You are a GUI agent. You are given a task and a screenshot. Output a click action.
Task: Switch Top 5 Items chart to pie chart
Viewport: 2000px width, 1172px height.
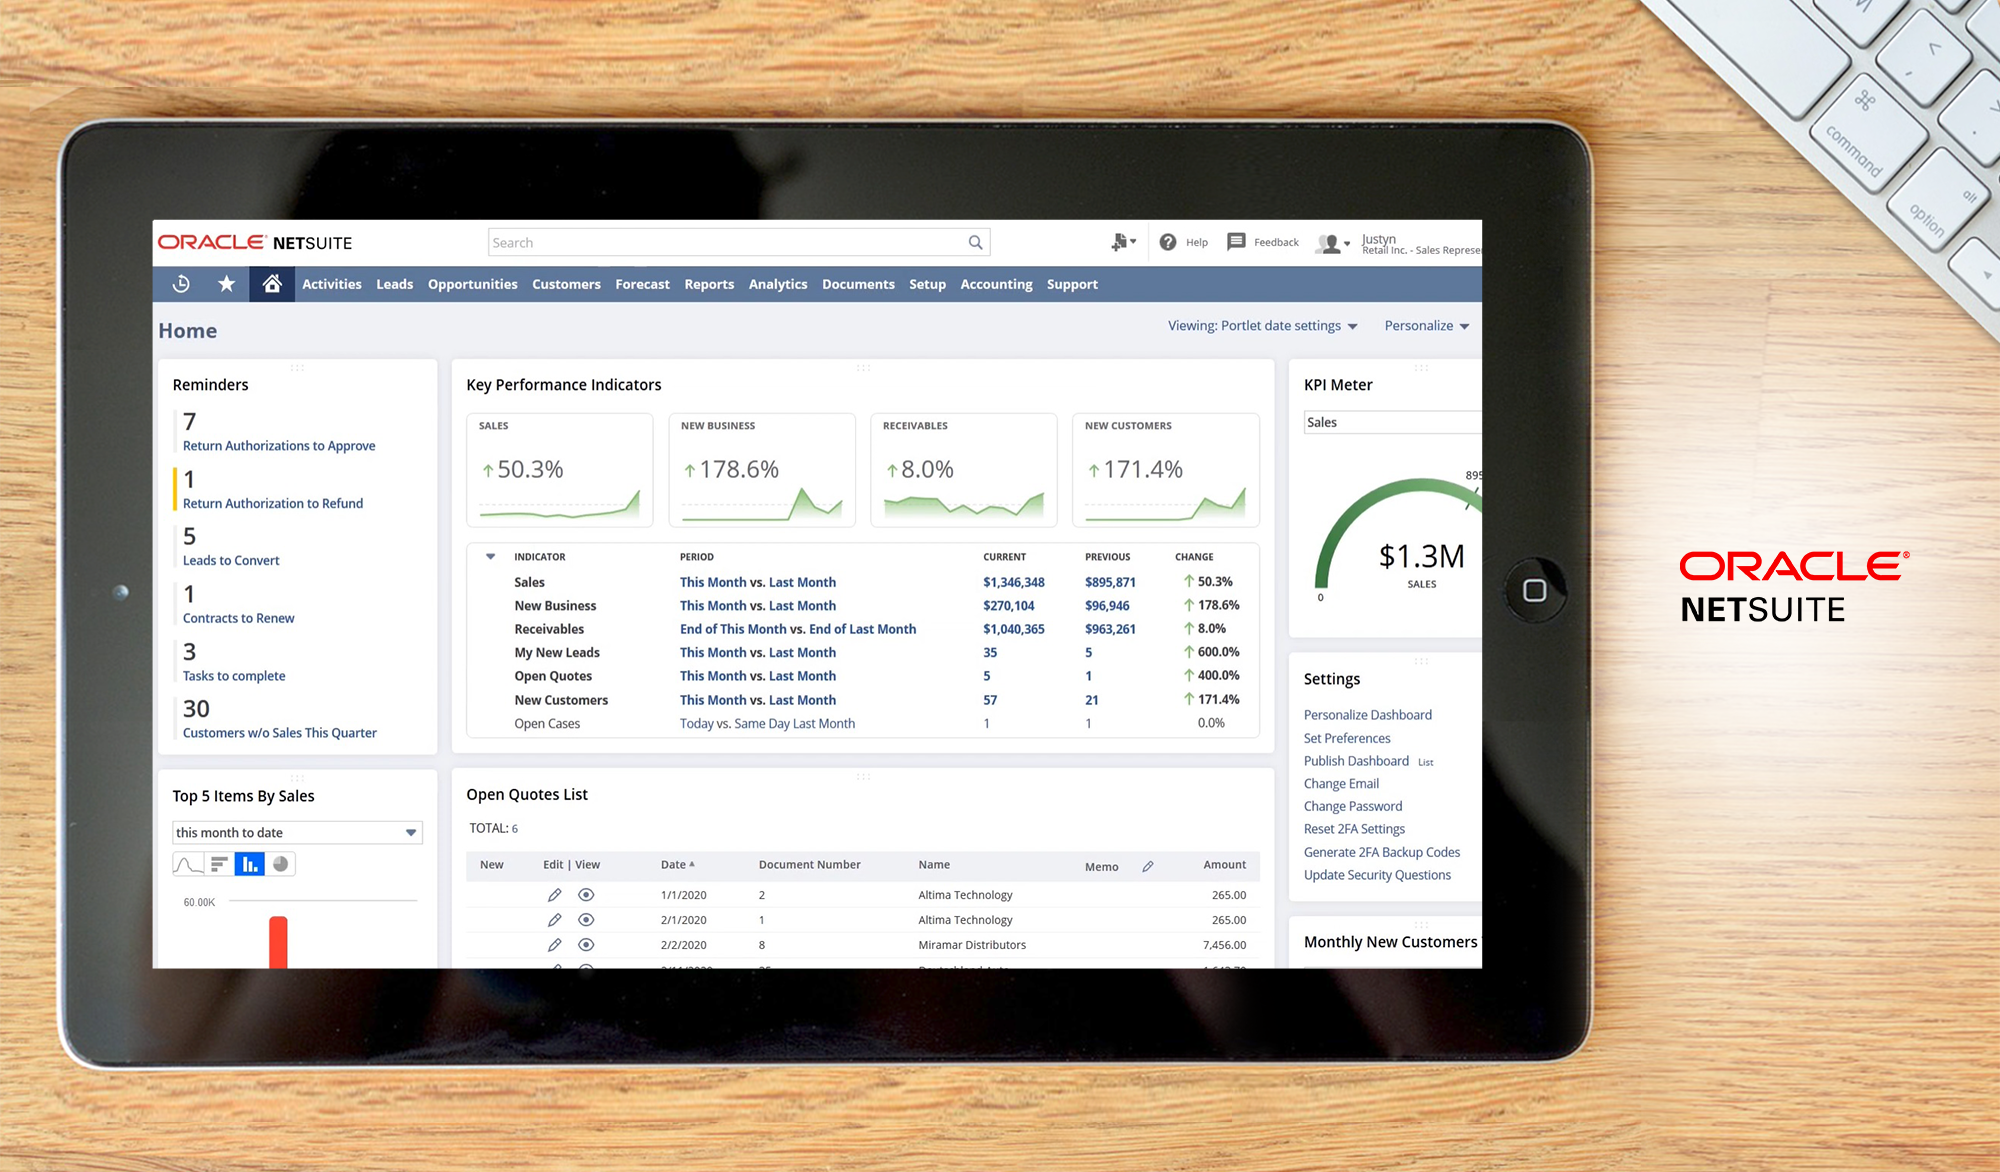280,863
